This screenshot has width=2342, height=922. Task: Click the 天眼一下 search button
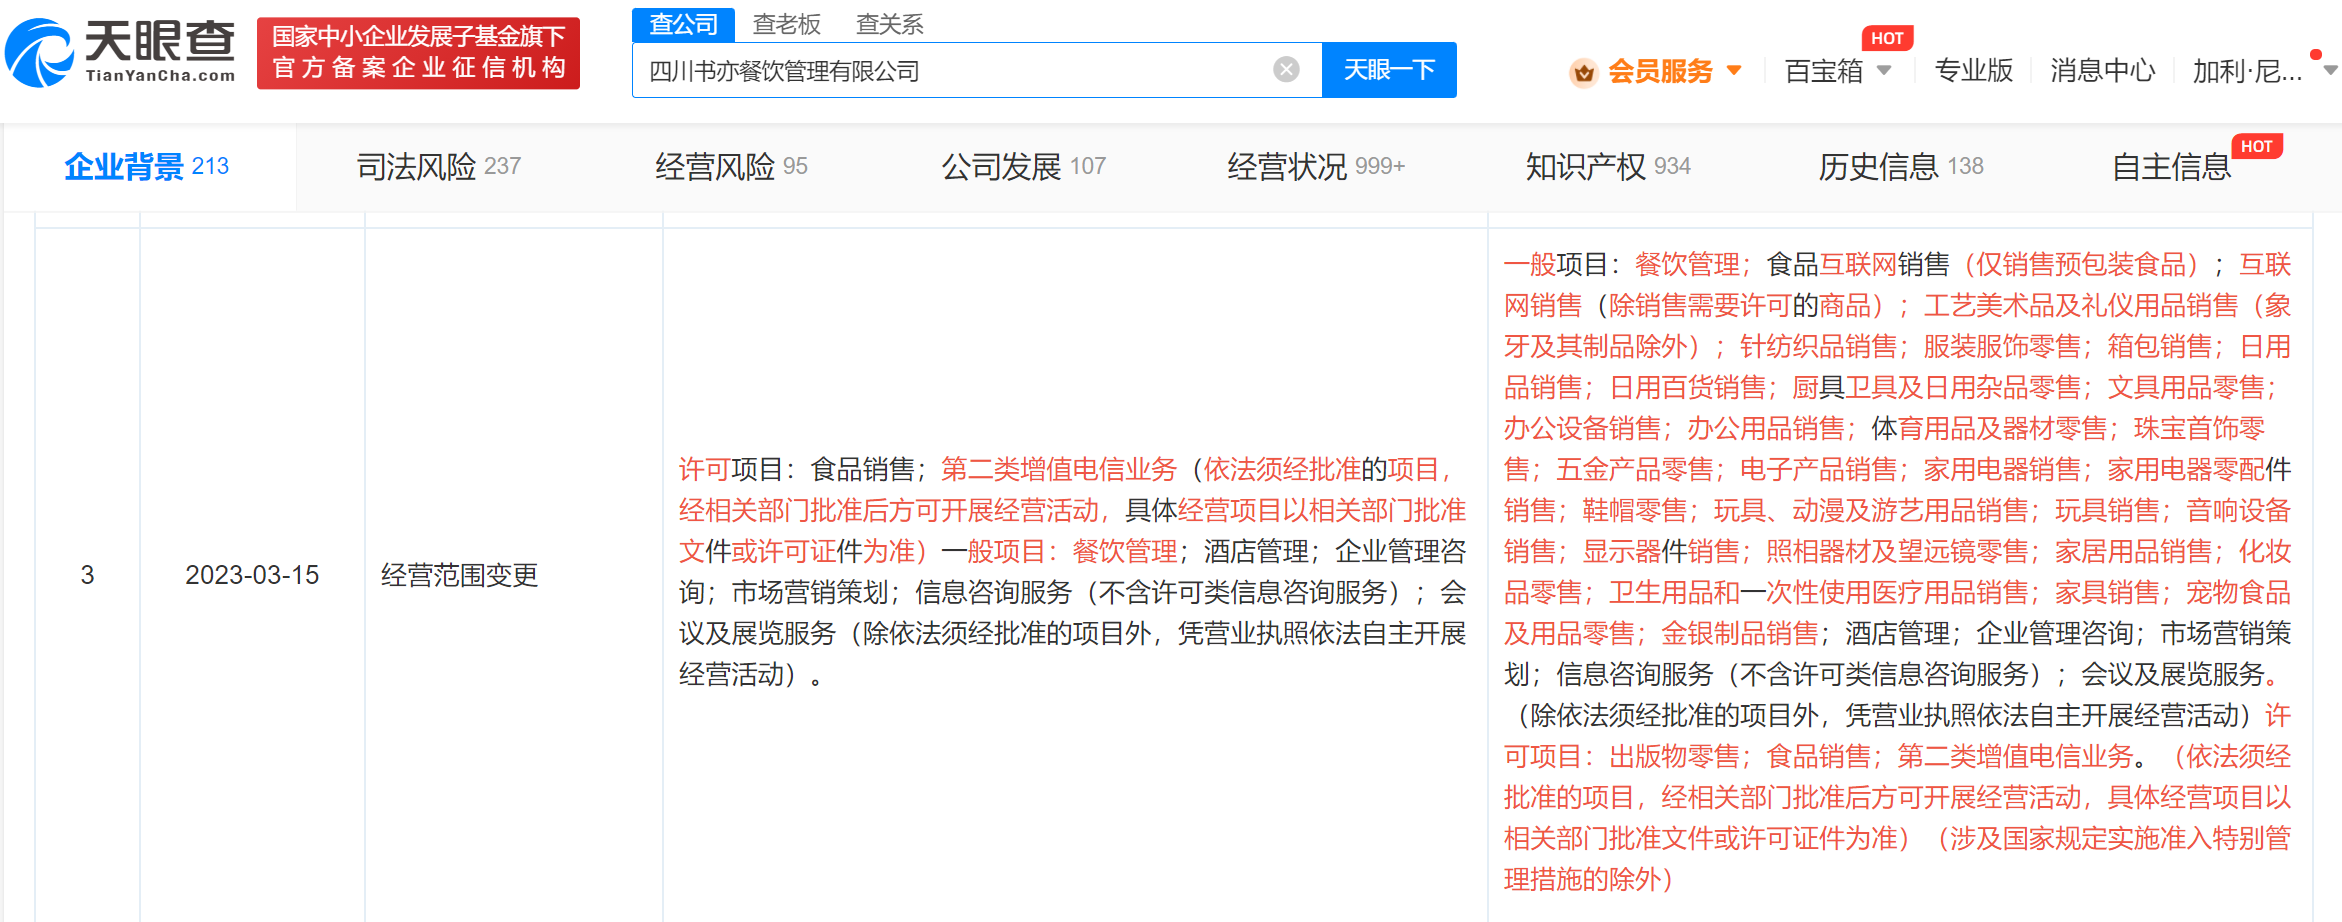point(1389,69)
